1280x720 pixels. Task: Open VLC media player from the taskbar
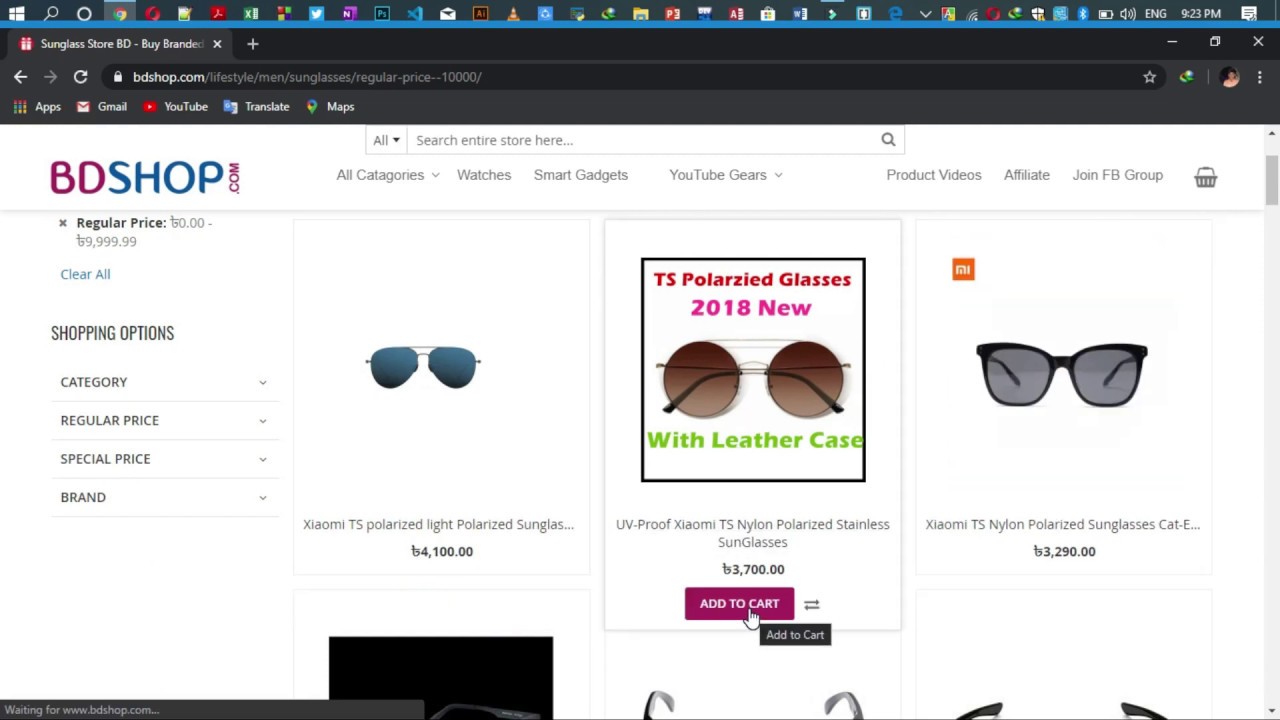point(513,14)
